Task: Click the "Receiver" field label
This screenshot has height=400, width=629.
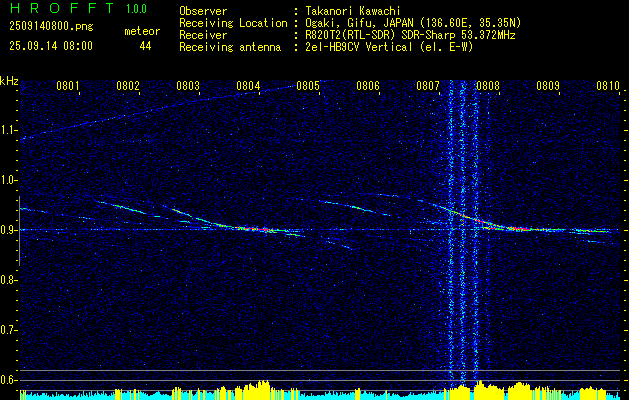Action: point(203,35)
